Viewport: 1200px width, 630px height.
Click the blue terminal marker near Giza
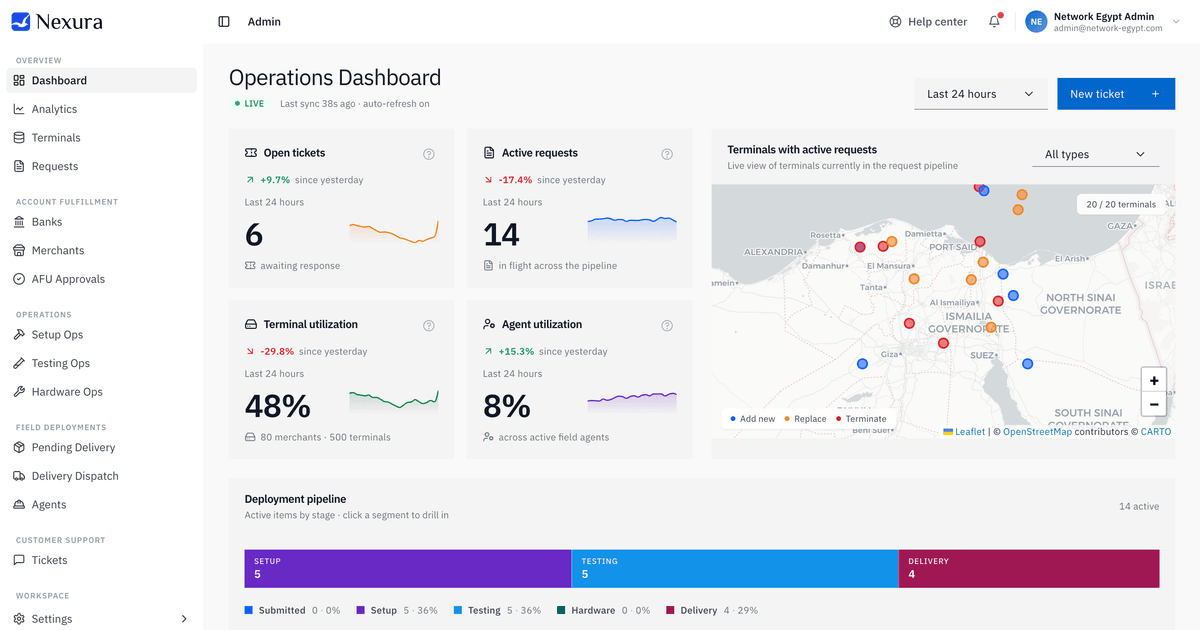pyautogui.click(x=862, y=365)
